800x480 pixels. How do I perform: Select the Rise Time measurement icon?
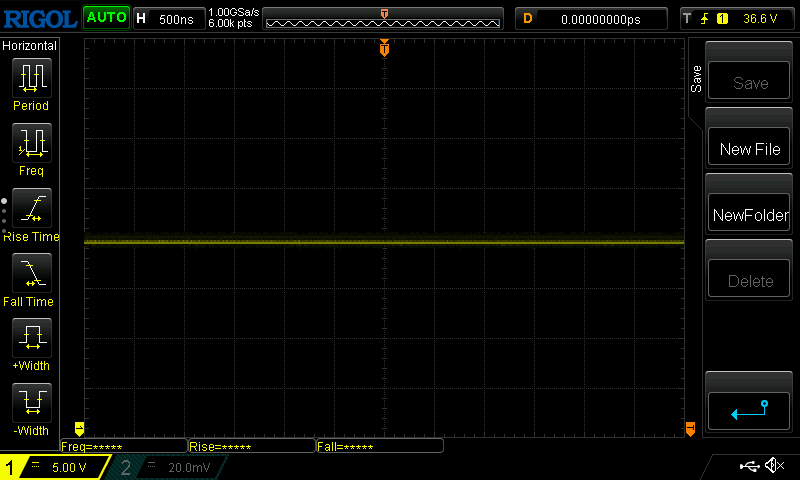32,208
